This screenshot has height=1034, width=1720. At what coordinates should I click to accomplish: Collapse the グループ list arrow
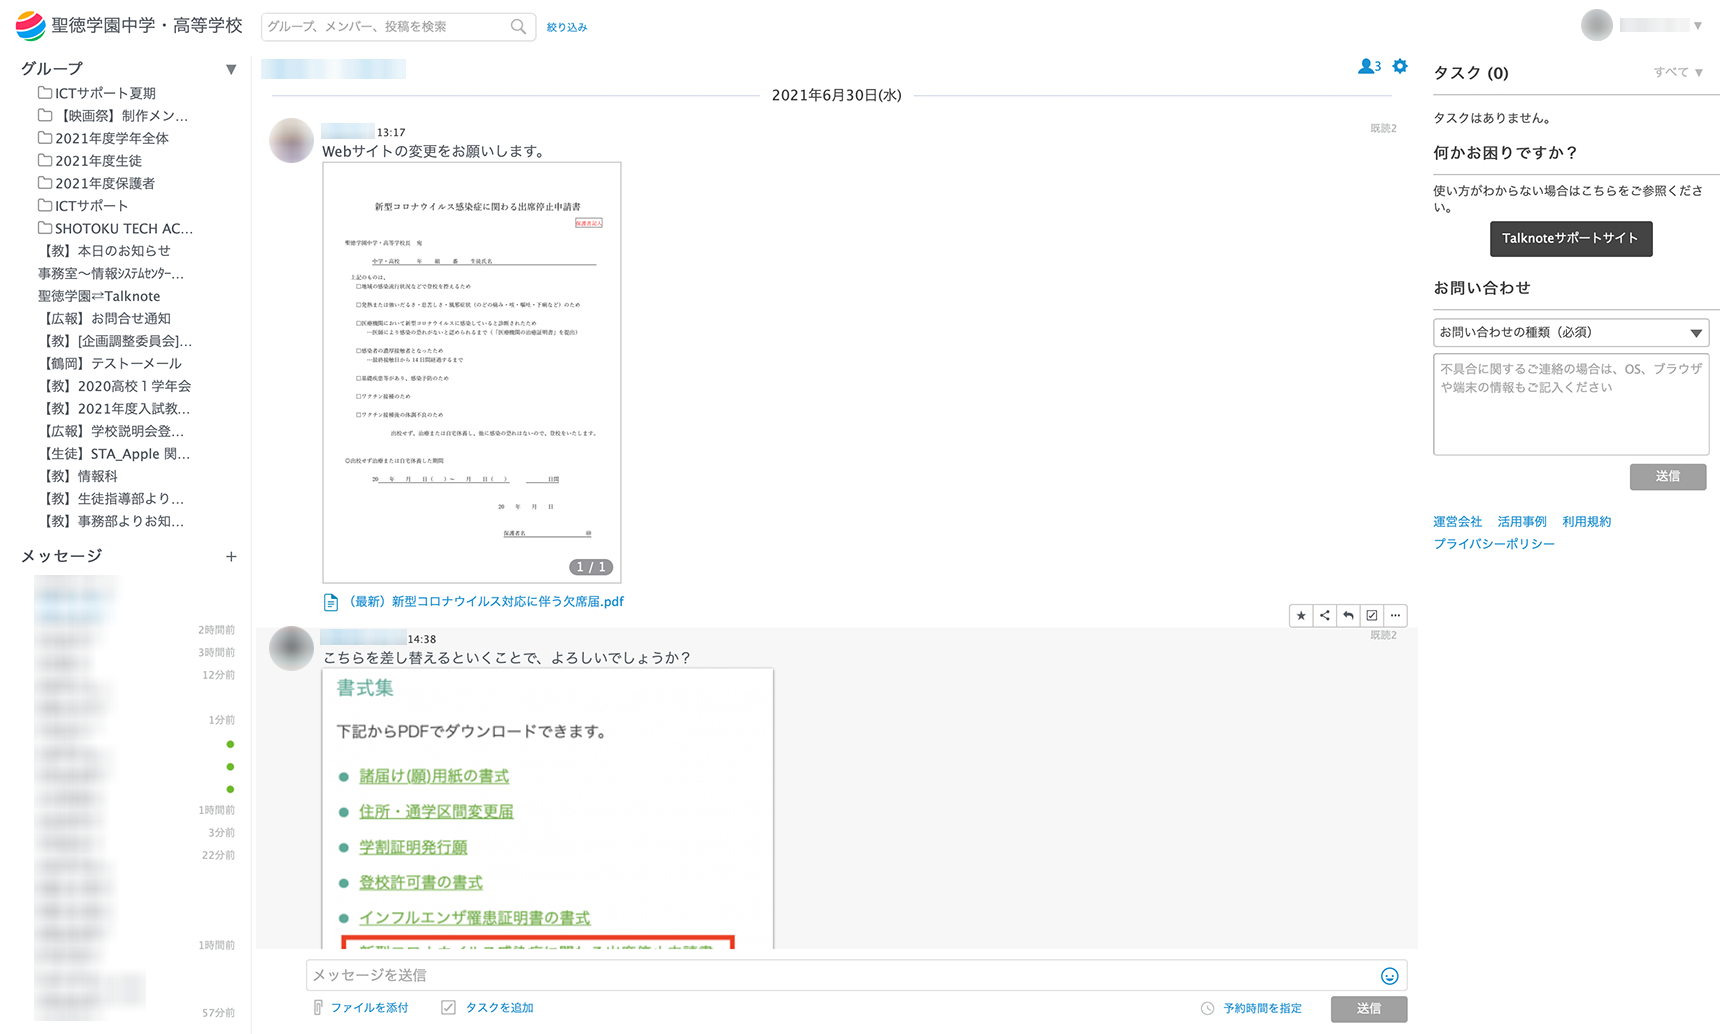tap(231, 69)
